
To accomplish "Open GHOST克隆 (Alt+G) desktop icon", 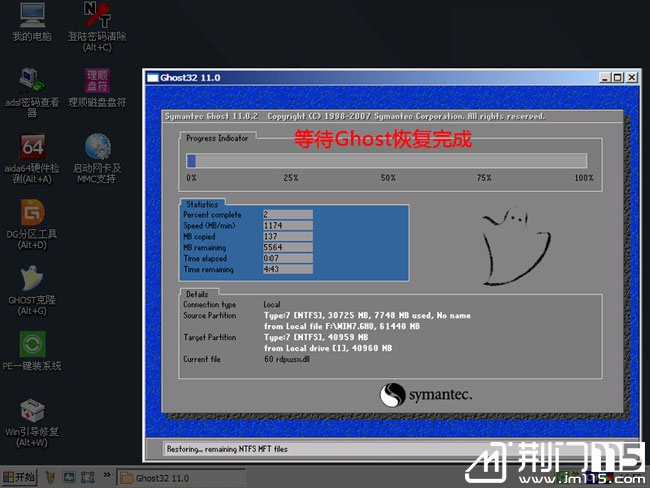I will 32,290.
